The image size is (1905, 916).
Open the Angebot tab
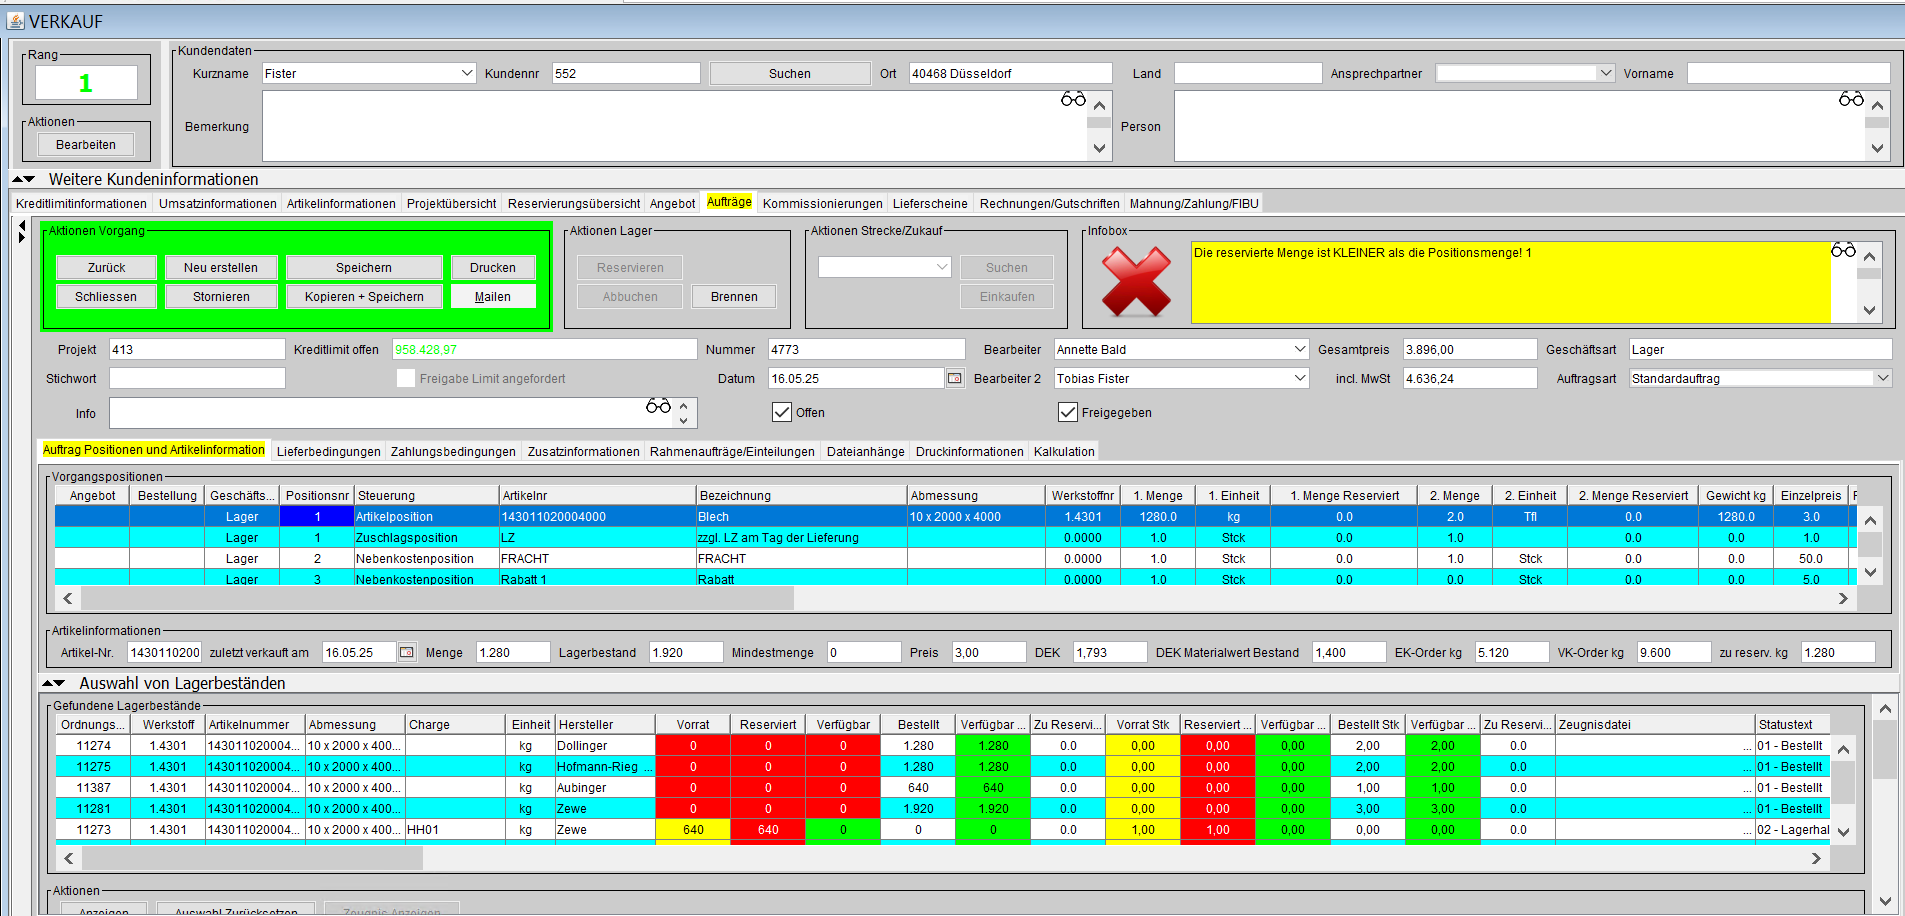tap(672, 203)
